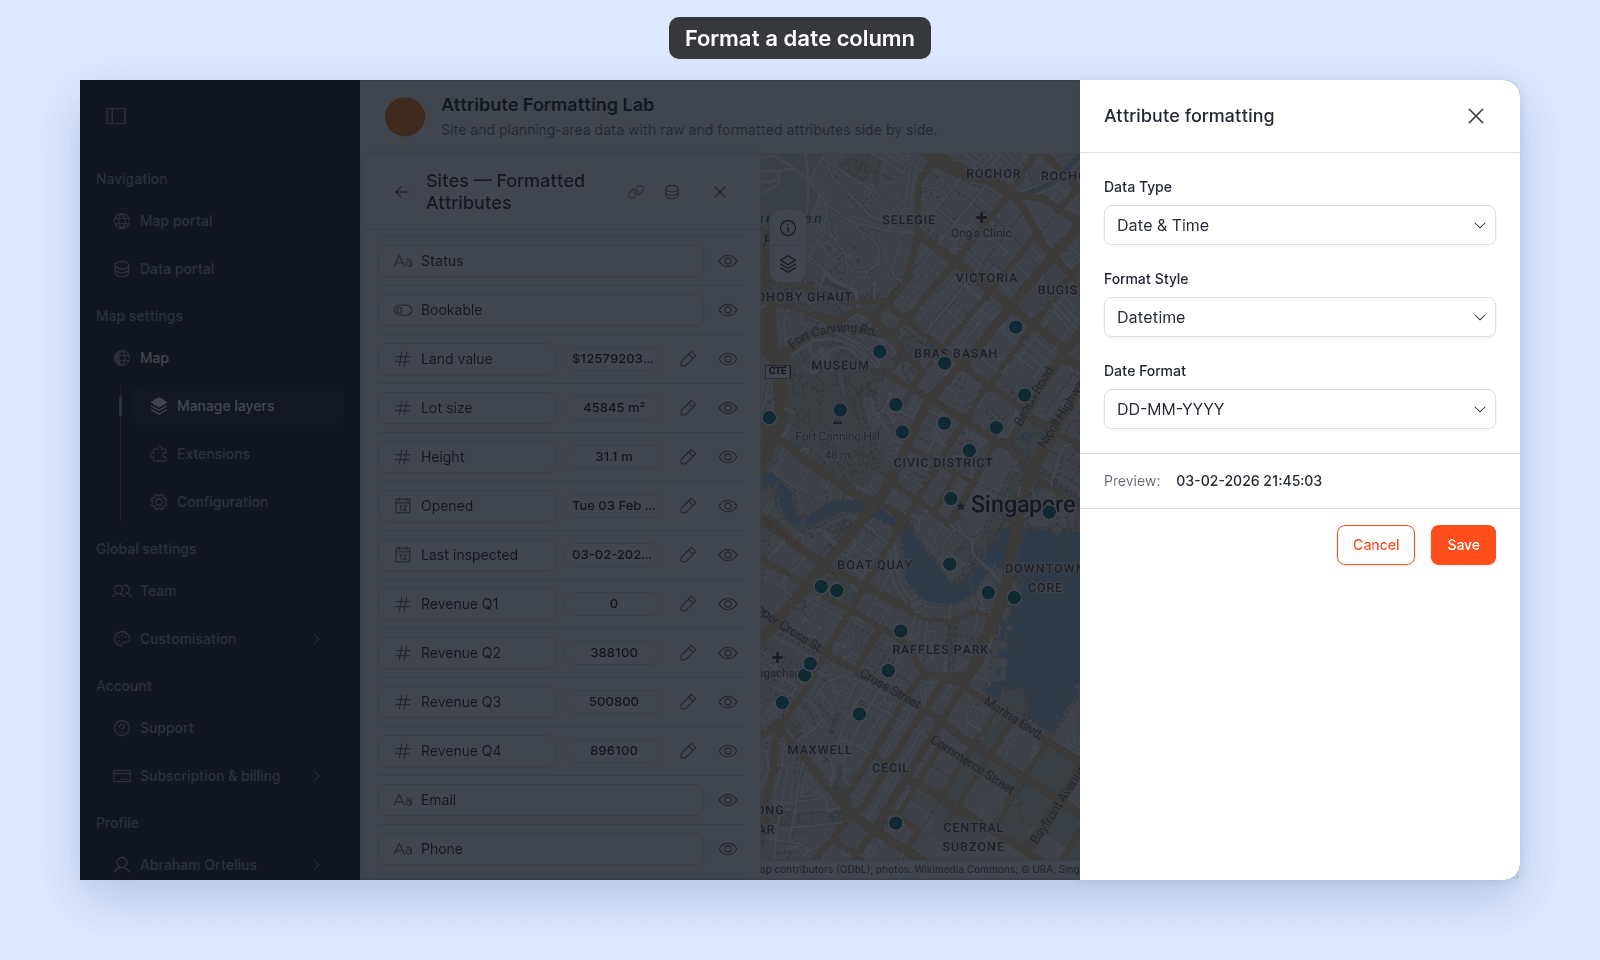
Task: Click the link icon in Sites header
Action: [636, 192]
